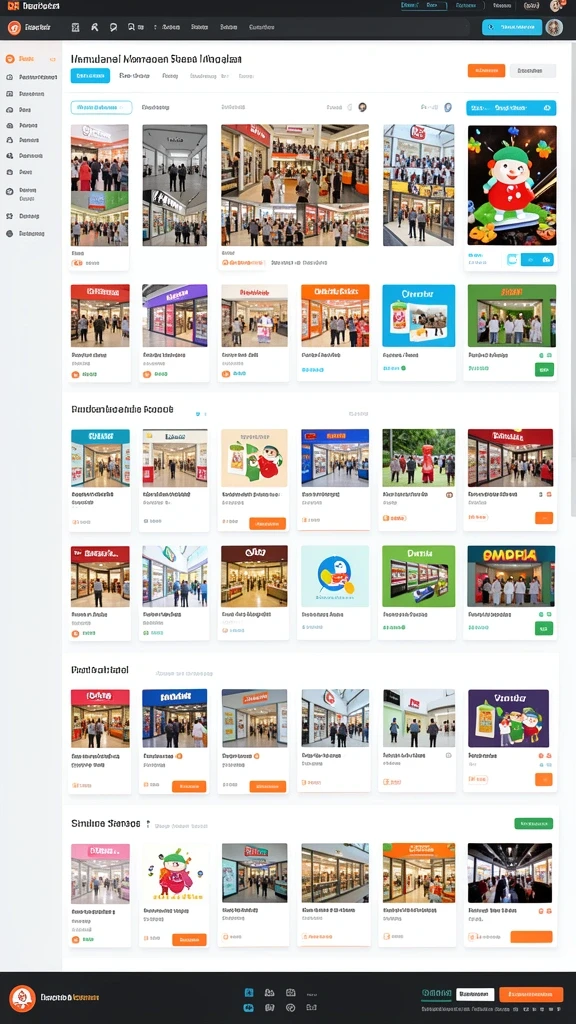The height and width of the screenshot is (1024, 576).
Task: Open the blue bird logo thumbnail on teal
Action: point(335,577)
